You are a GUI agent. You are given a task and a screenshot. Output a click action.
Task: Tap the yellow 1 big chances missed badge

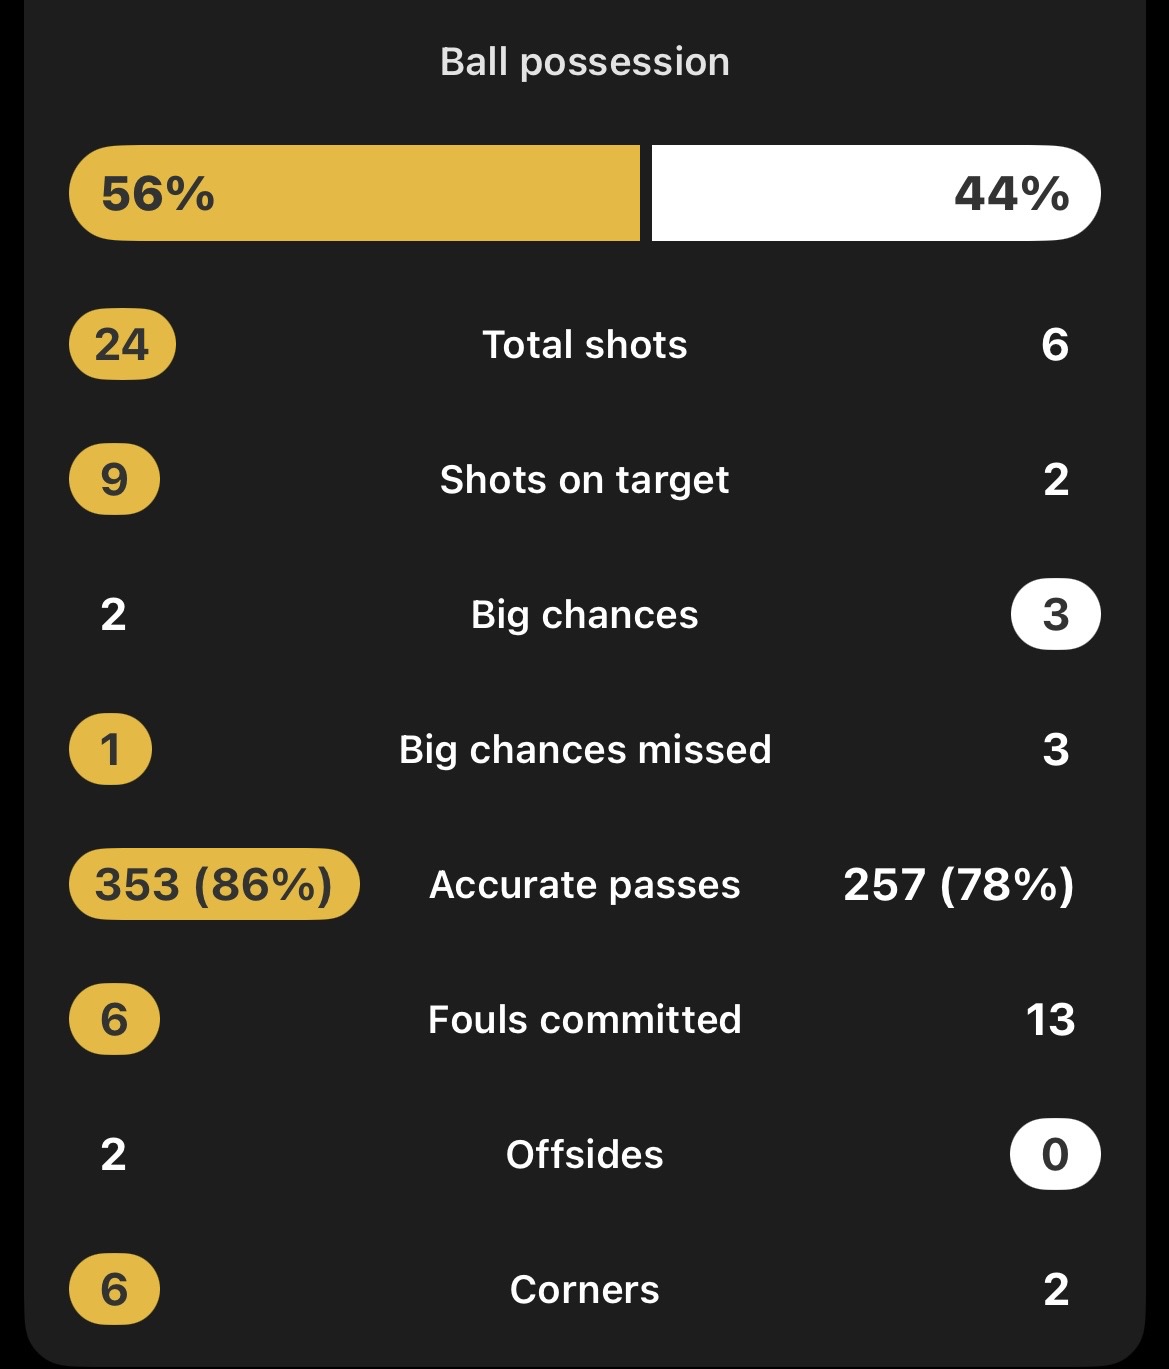coord(111,749)
